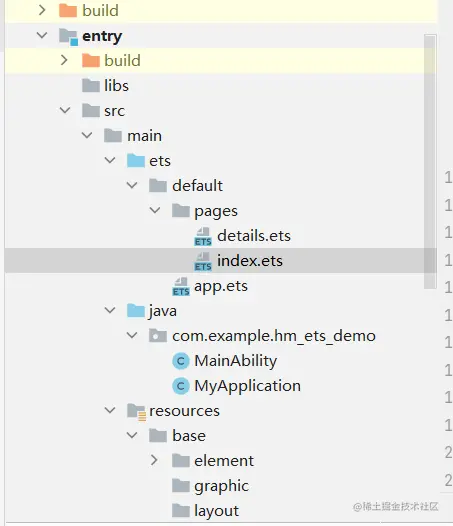This screenshot has width=453, height=526.
Task: Select the libs folder
Action: [x=105, y=86]
